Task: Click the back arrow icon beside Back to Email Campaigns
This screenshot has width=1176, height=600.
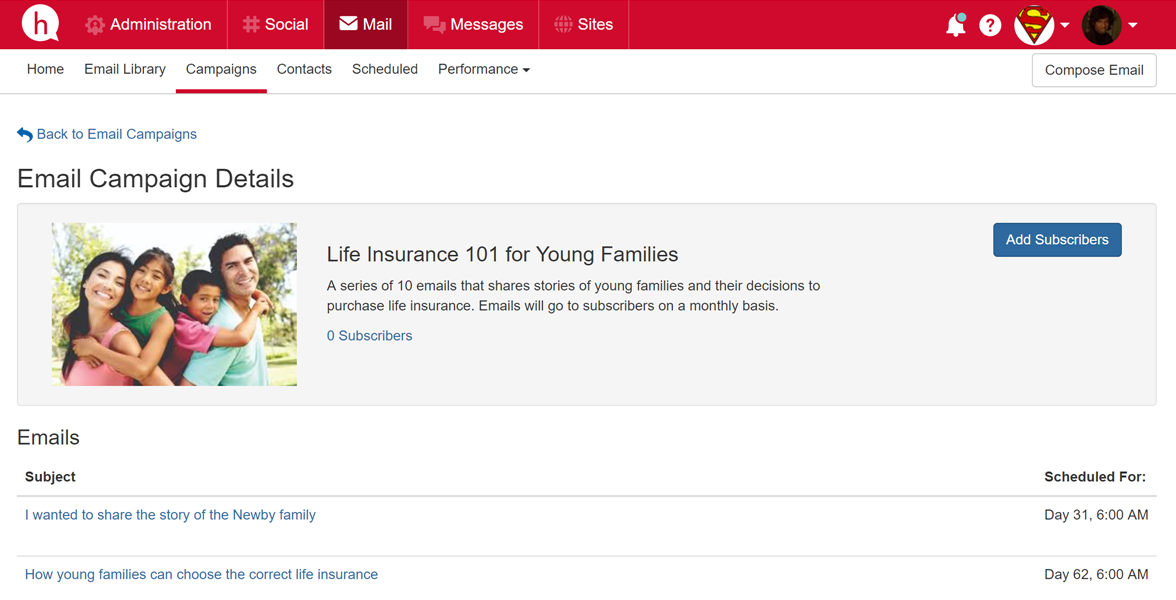Action: [25, 134]
